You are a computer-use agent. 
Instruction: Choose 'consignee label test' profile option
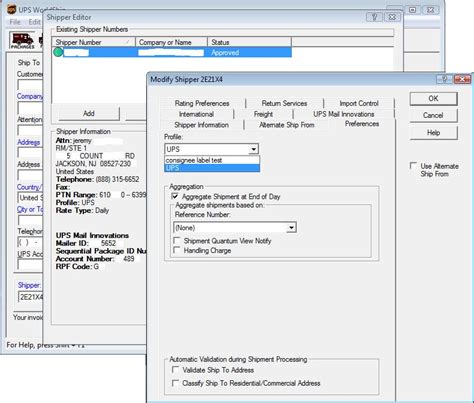[x=212, y=160]
